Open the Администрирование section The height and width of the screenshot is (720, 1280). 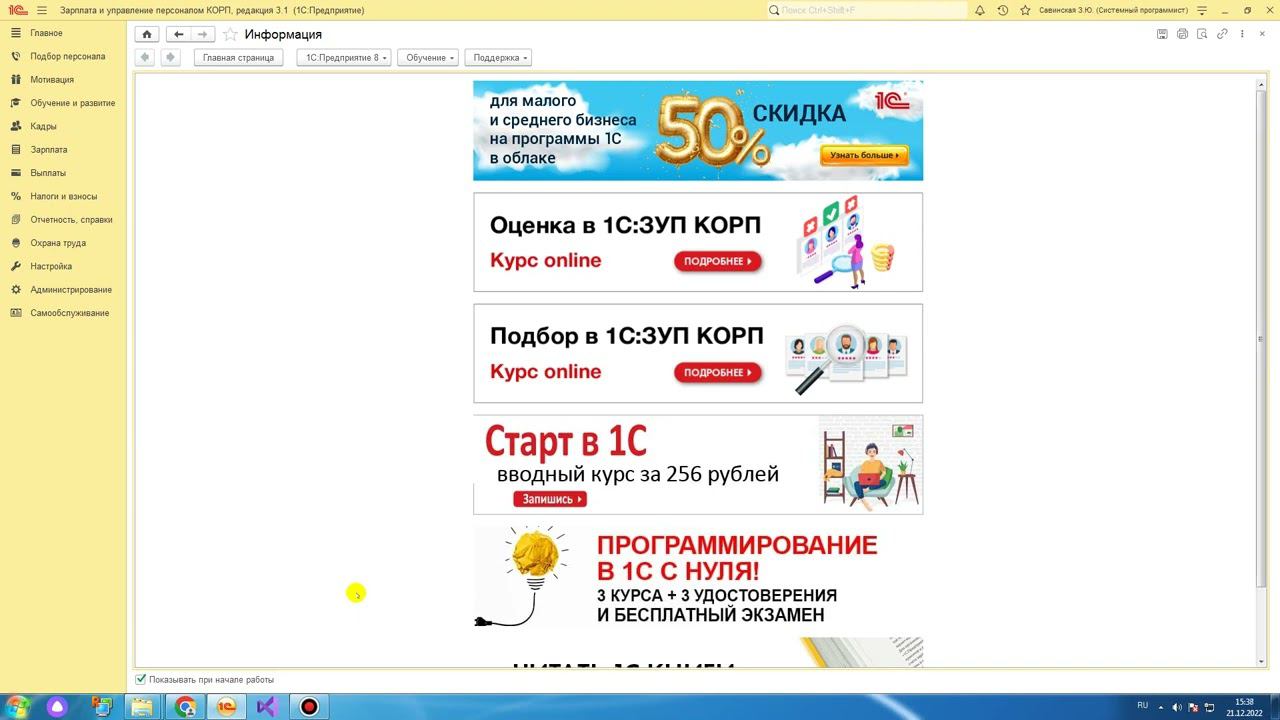(x=63, y=290)
